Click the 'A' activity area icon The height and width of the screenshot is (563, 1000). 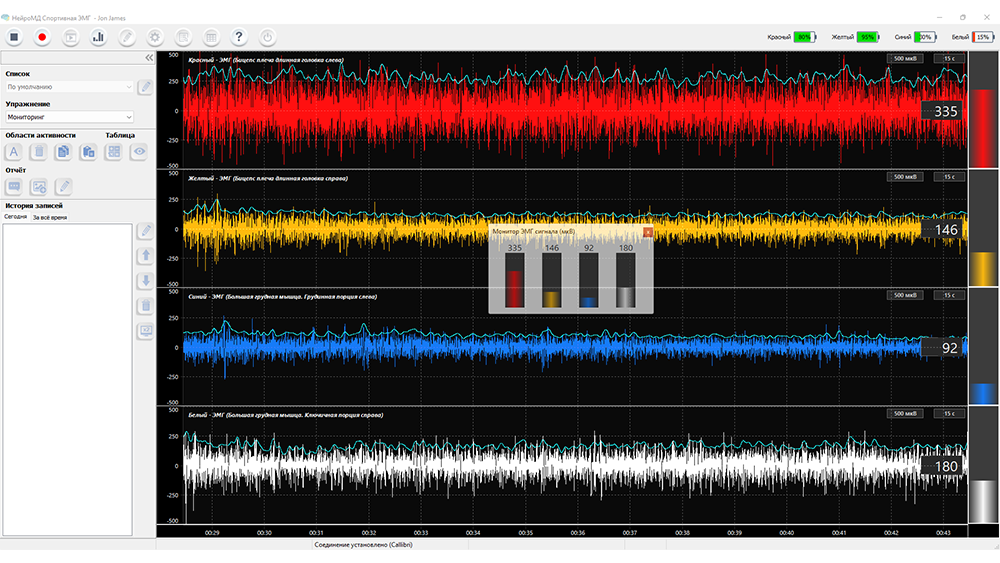point(13,152)
